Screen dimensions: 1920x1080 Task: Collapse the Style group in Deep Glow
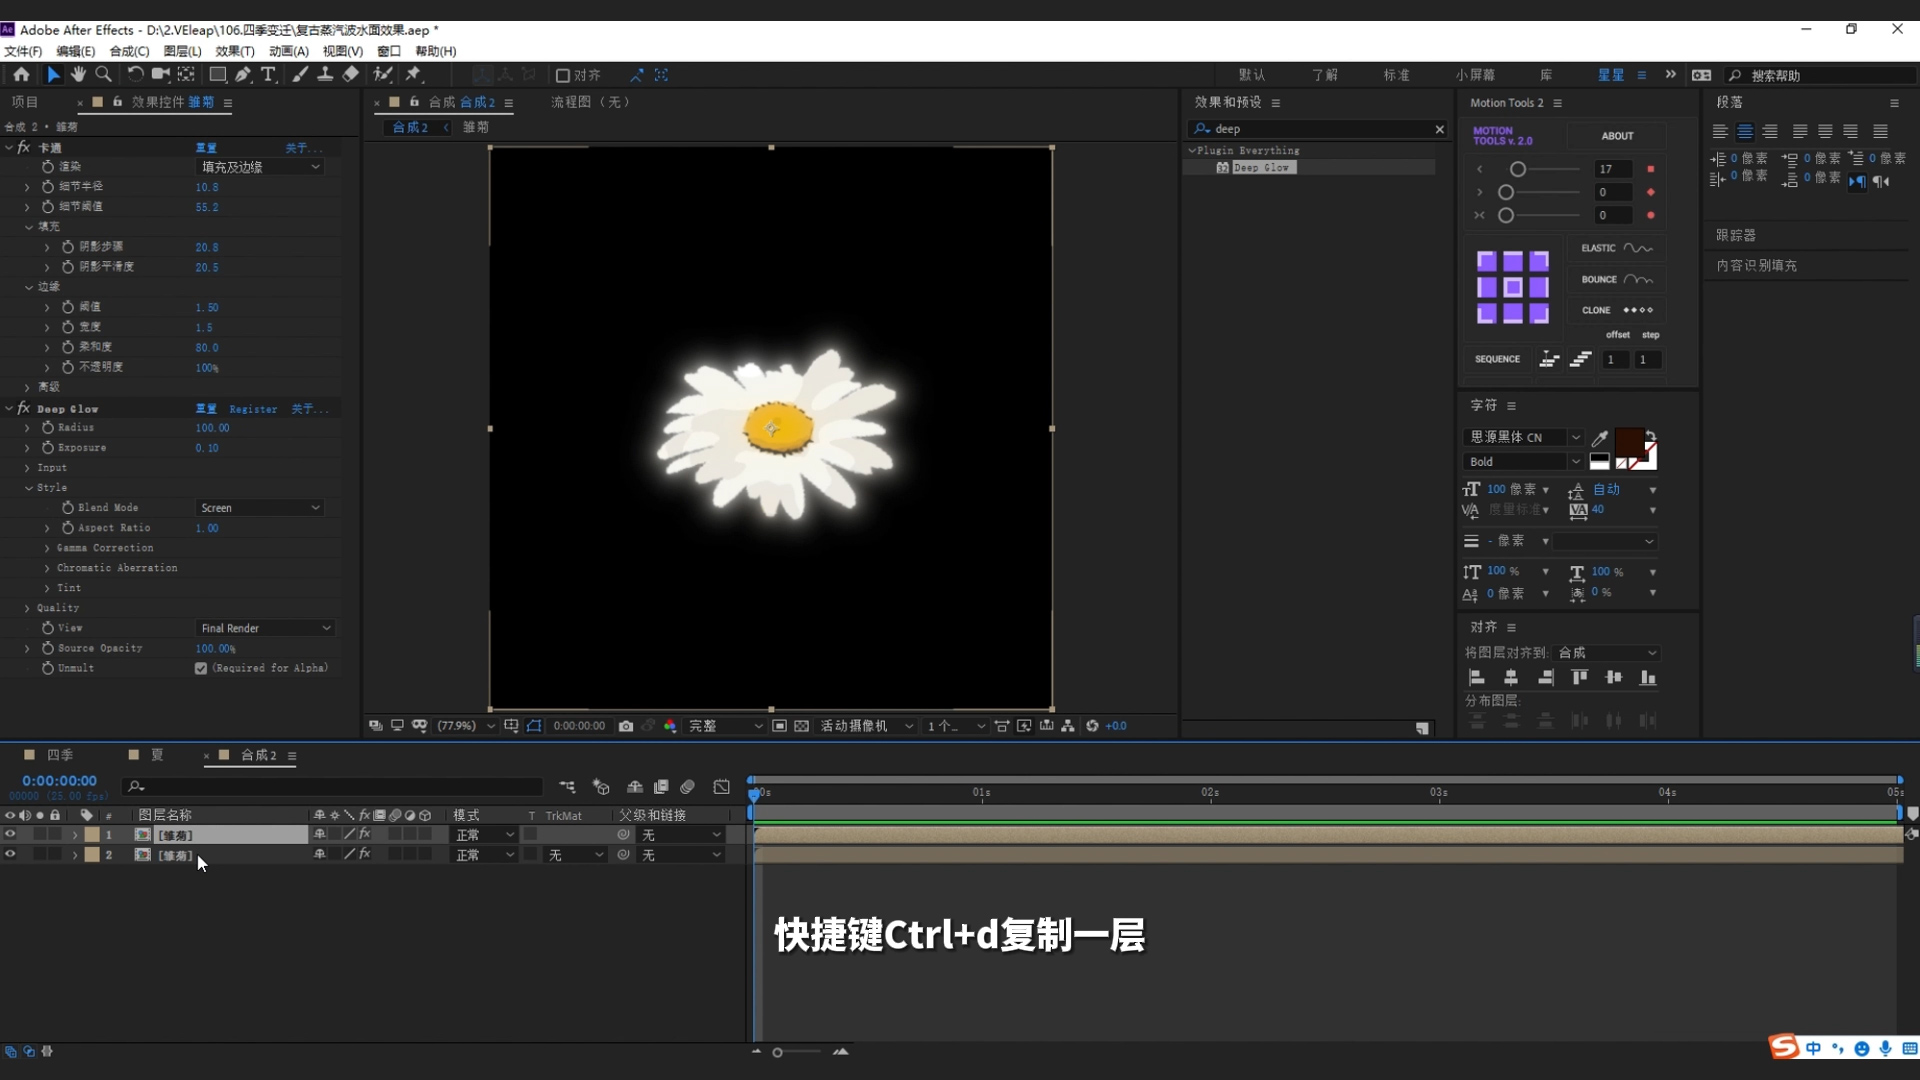pos(27,487)
